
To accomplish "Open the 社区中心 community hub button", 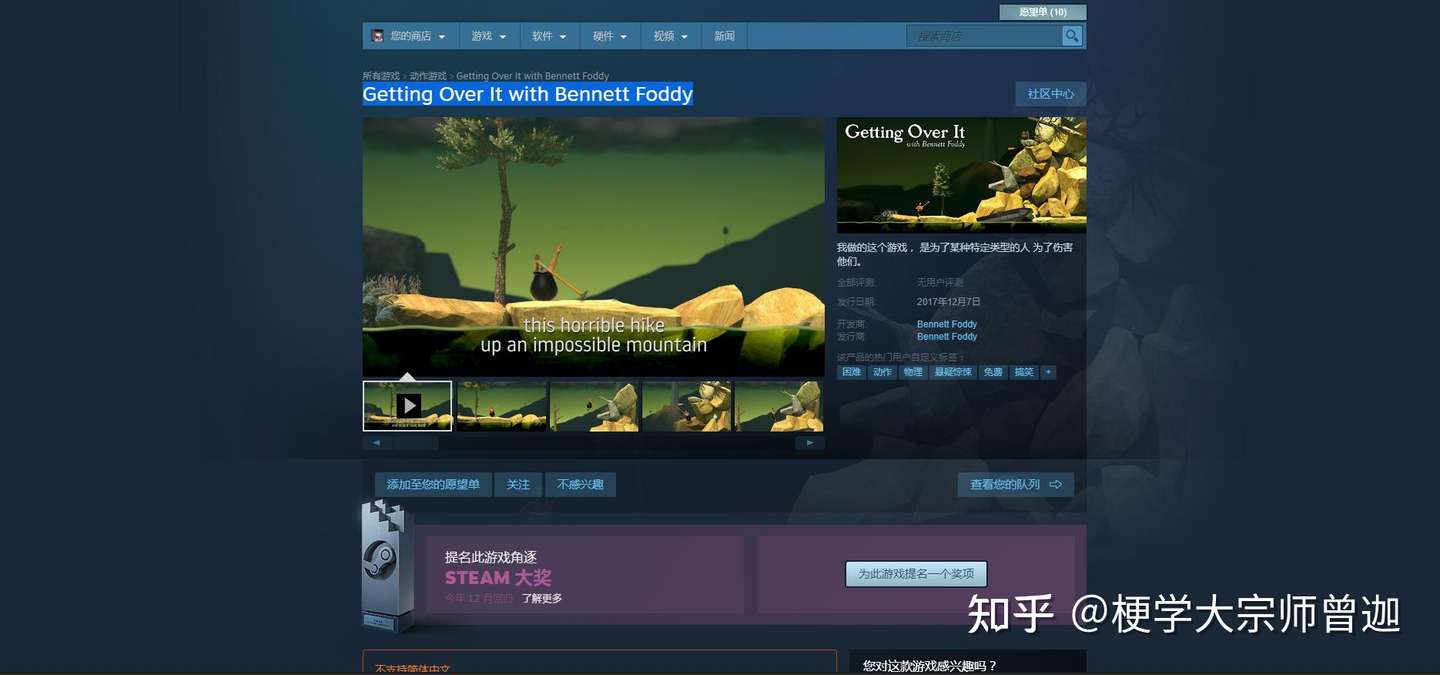I will 1051,94.
